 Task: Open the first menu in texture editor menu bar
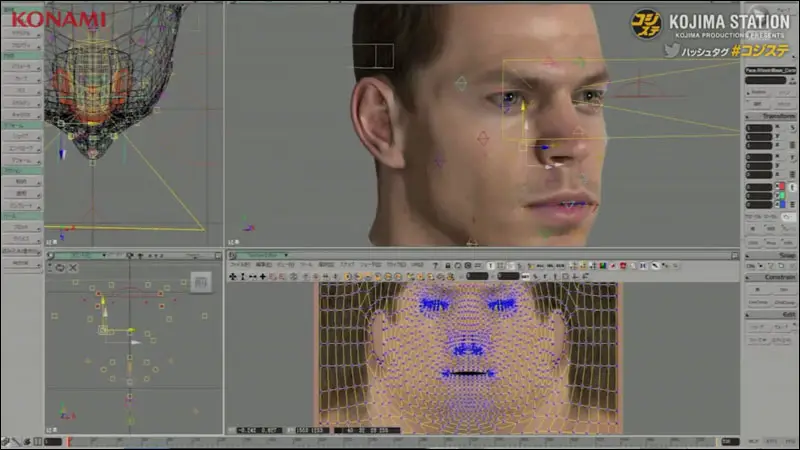(240, 265)
